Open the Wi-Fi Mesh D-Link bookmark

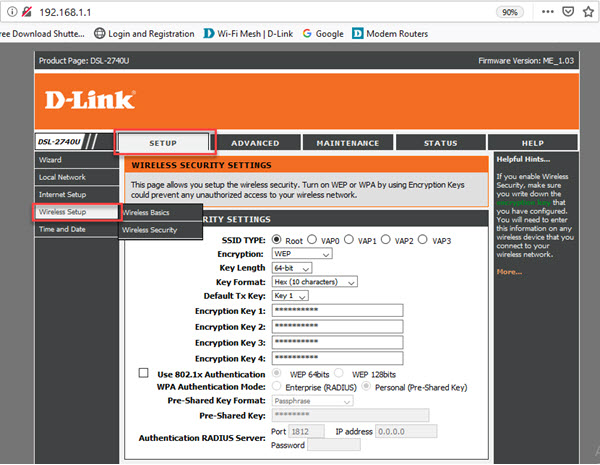point(248,34)
